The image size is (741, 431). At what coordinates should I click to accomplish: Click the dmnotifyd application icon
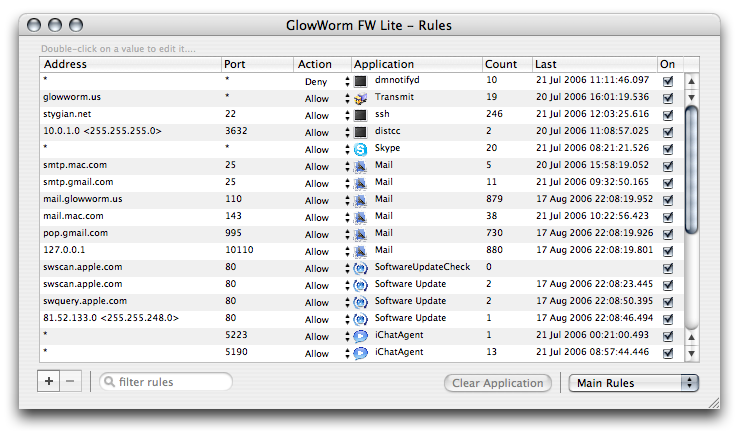tap(361, 81)
